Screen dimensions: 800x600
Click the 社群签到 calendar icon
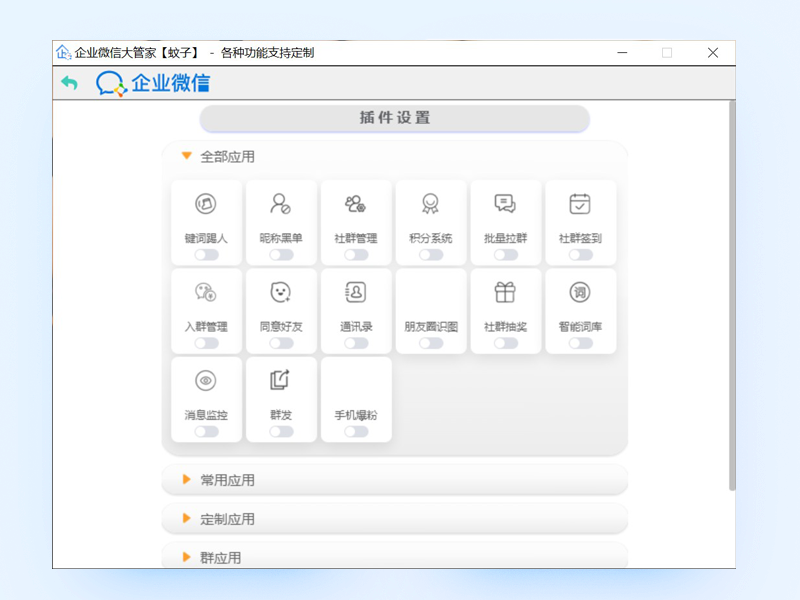580,204
